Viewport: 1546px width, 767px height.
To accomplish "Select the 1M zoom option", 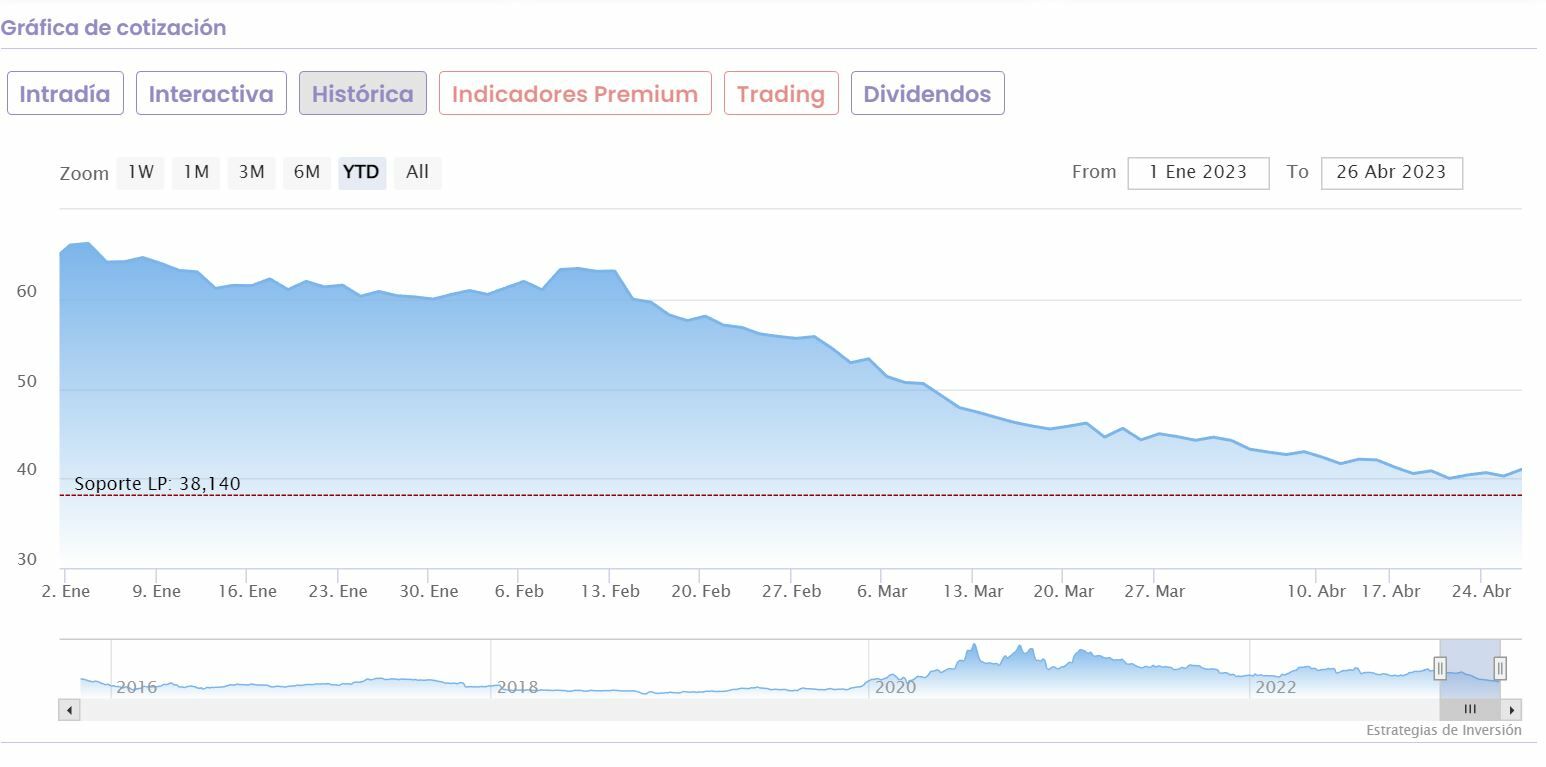I will point(196,172).
